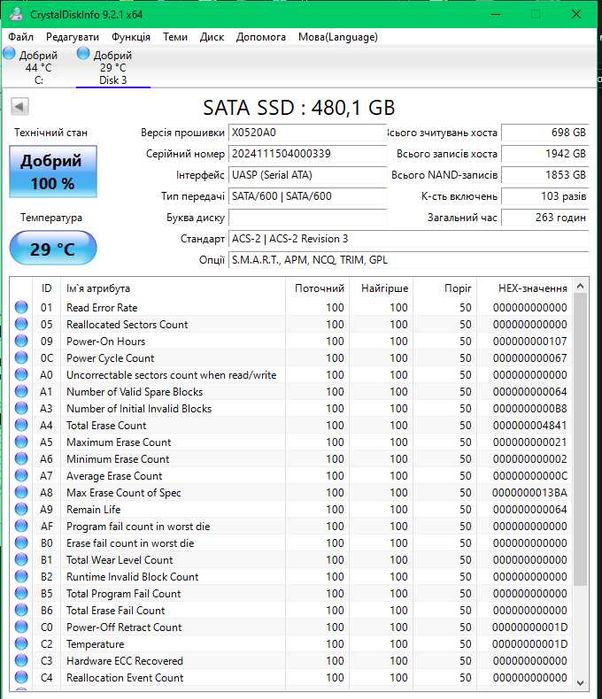Click status icon for Number of Initial Invalid Blocks
Viewport: 602px width, 699px height.
point(21,408)
